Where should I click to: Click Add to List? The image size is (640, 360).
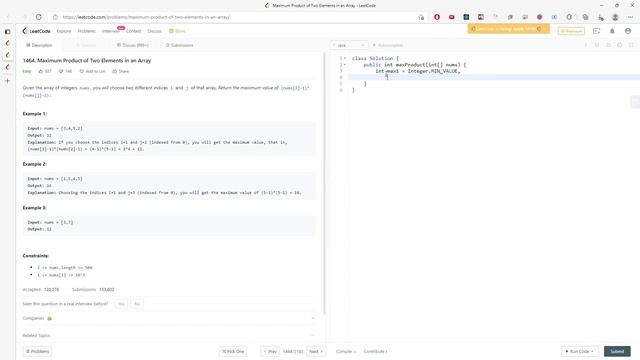(x=92, y=71)
